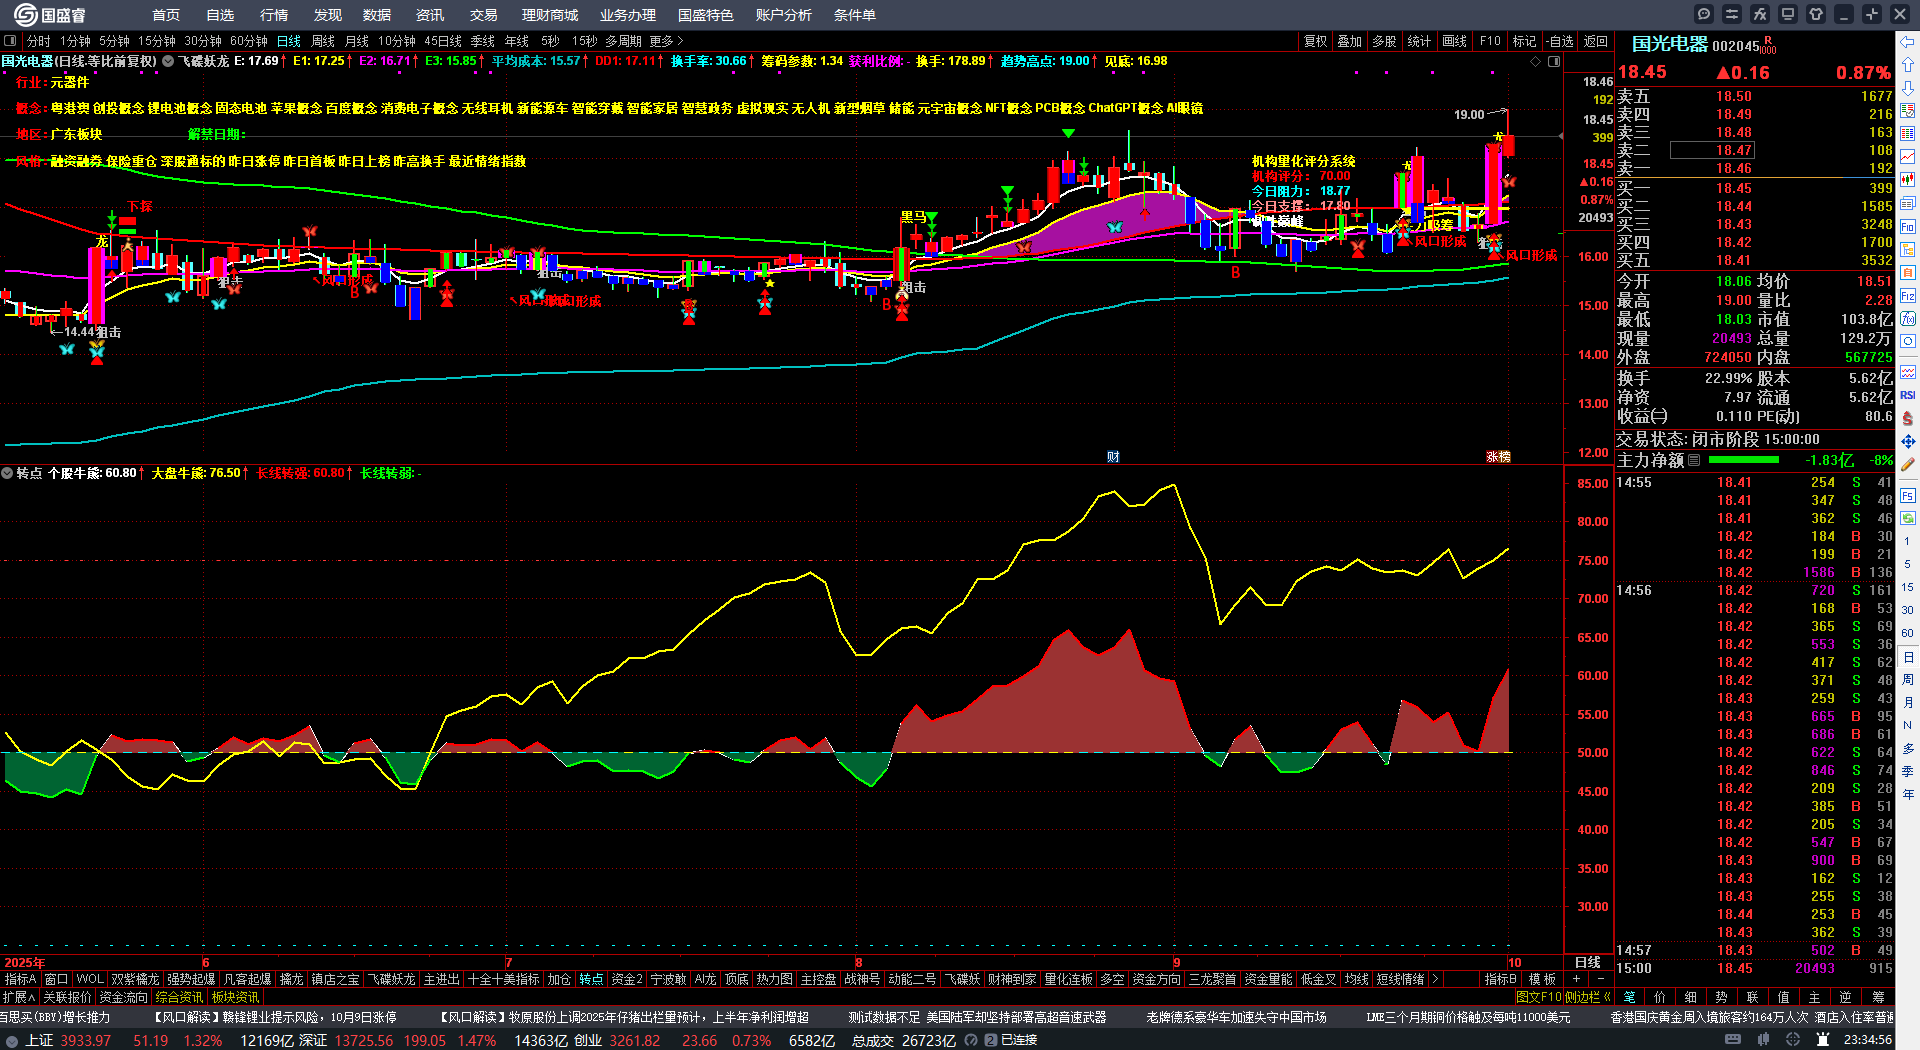This screenshot has height=1050, width=1920.
Task: Click the down arrow icon in right sidebar
Action: [x=1908, y=87]
